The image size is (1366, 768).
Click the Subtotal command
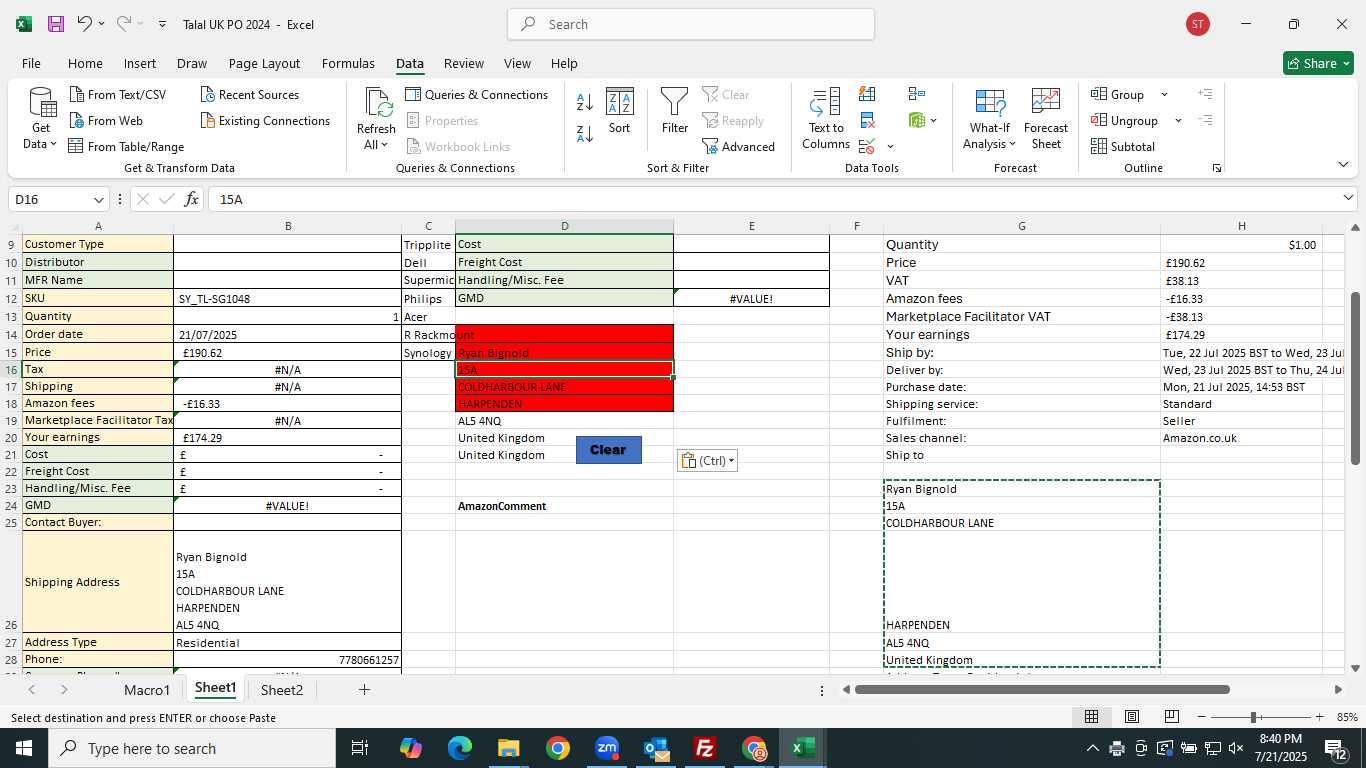coord(1123,146)
